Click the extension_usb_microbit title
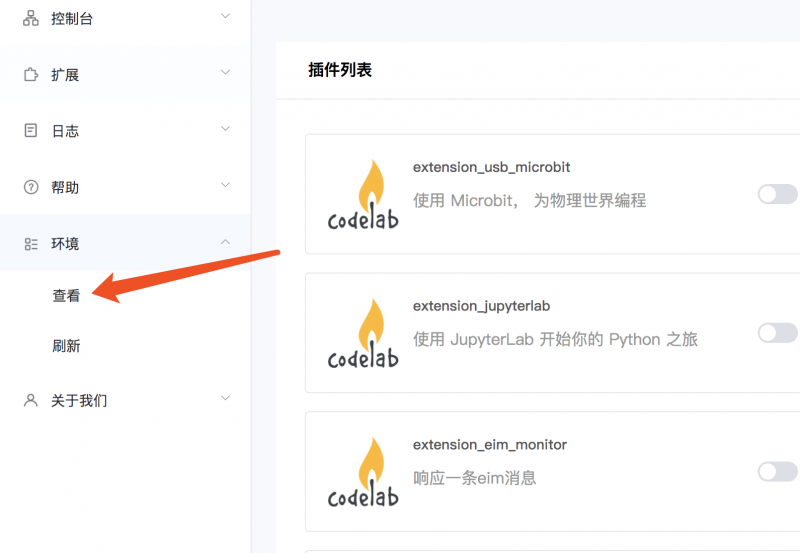This screenshot has width=800, height=553. point(491,167)
